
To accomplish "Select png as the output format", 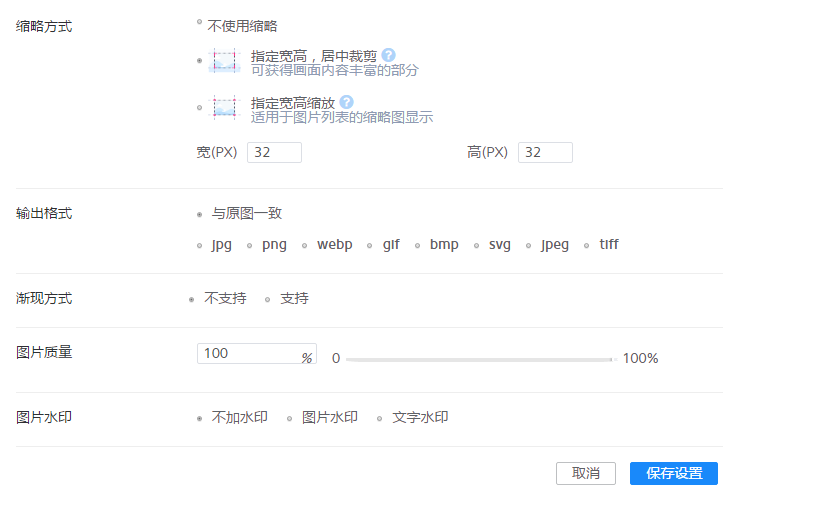I will [x=251, y=245].
